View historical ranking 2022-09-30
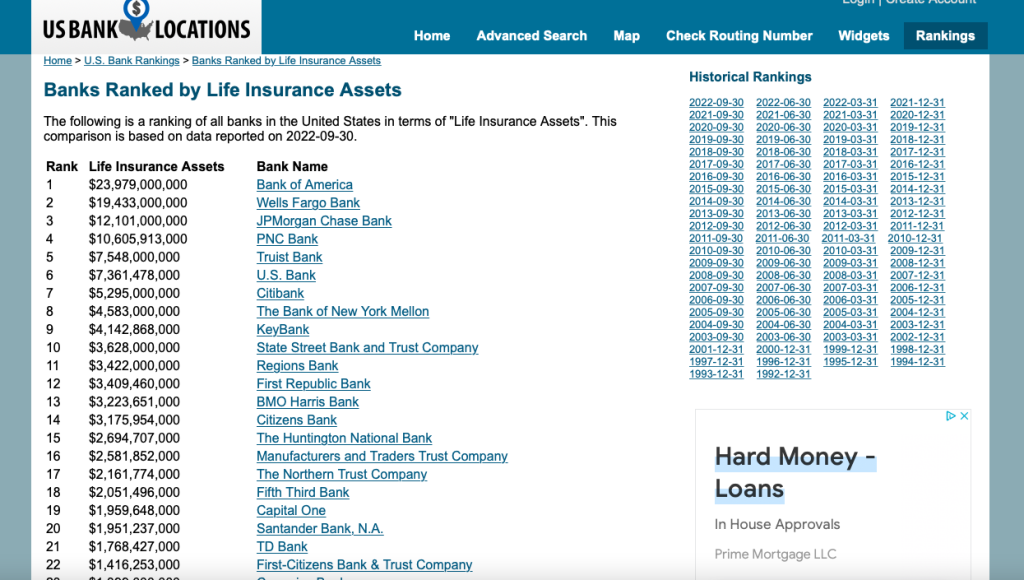1024x580 pixels. [x=716, y=103]
